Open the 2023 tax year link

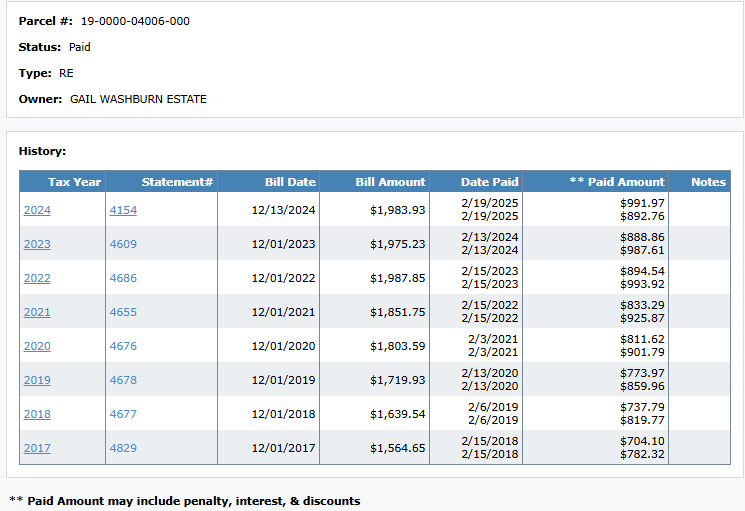[37, 244]
